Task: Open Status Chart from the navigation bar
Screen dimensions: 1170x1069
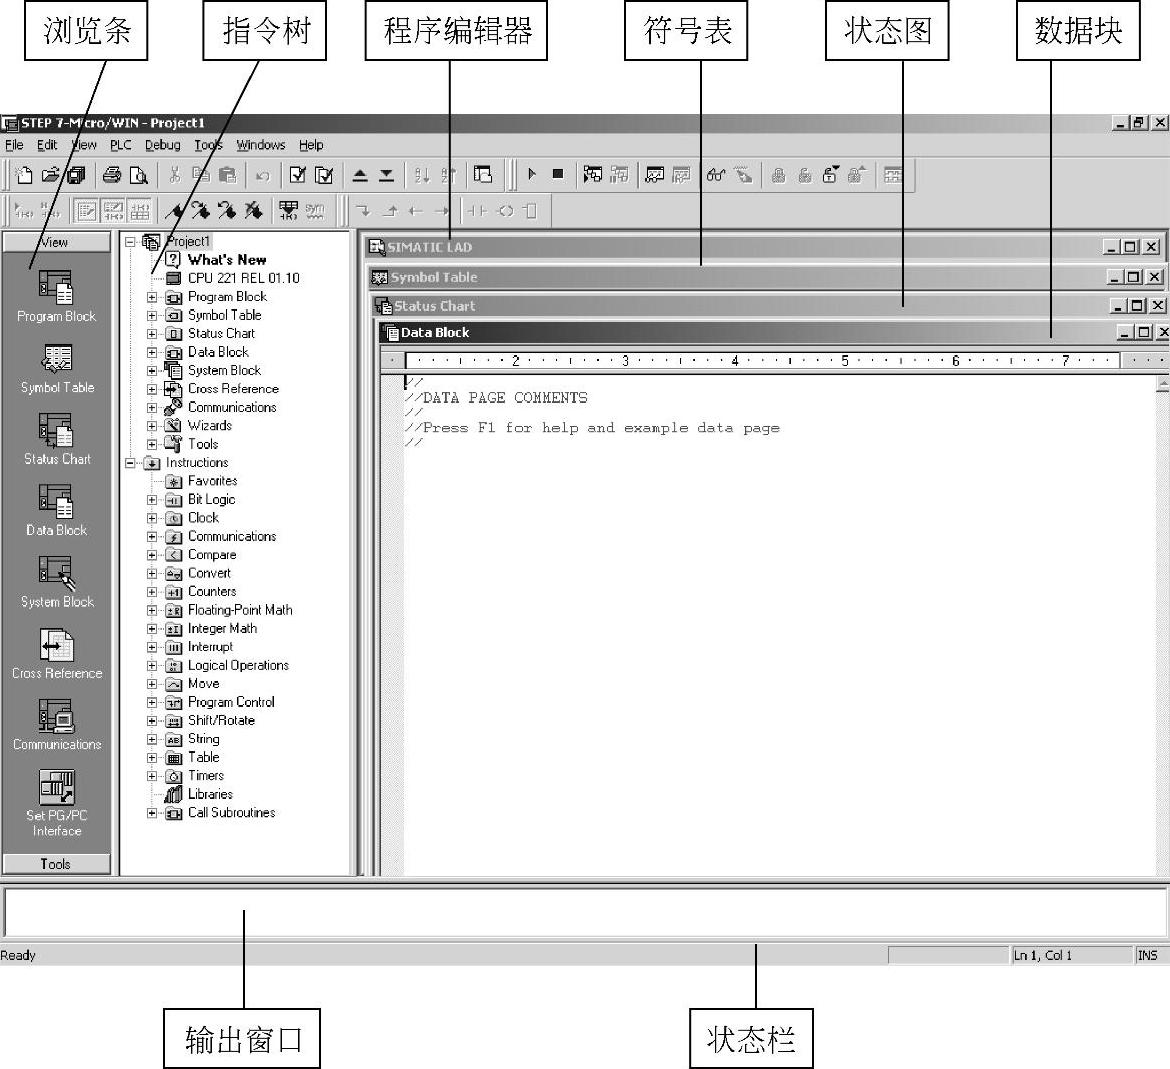Action: pyautogui.click(x=57, y=440)
